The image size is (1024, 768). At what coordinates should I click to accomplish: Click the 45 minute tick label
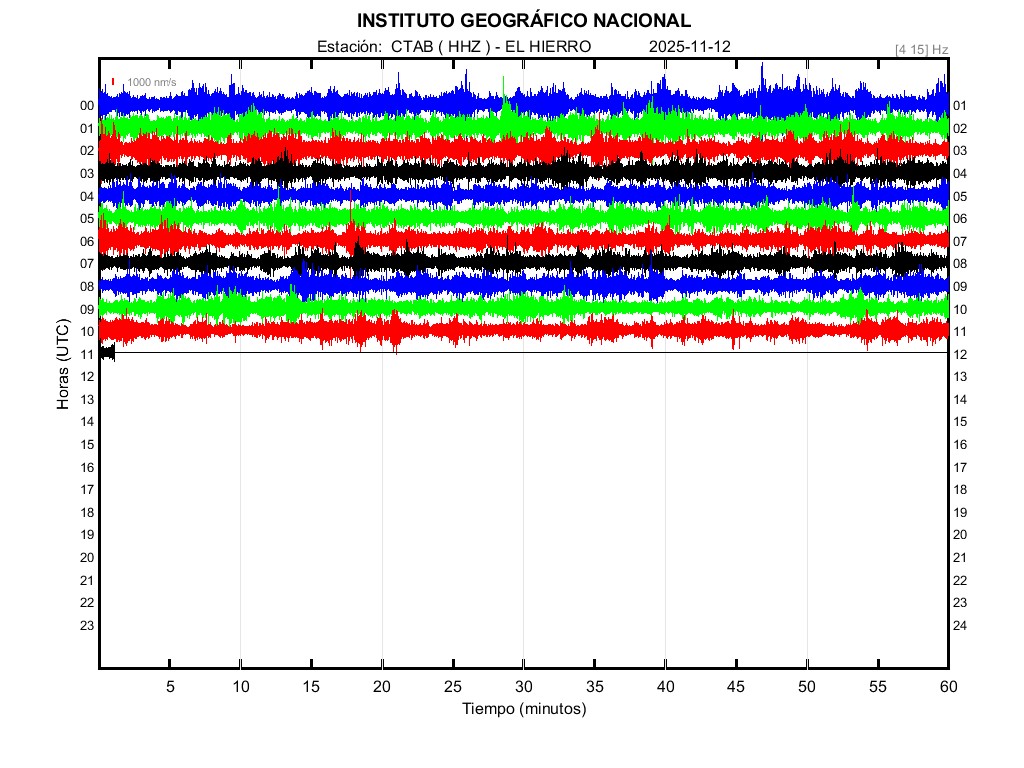736,687
